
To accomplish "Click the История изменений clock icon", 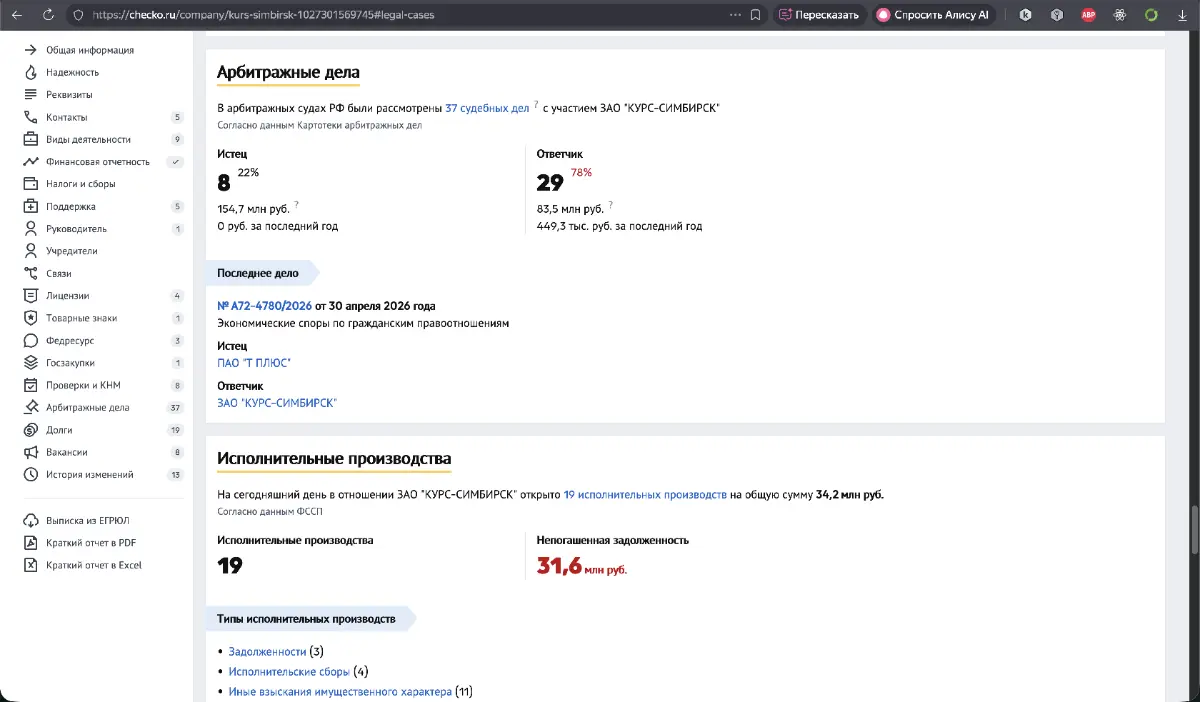I will point(29,475).
